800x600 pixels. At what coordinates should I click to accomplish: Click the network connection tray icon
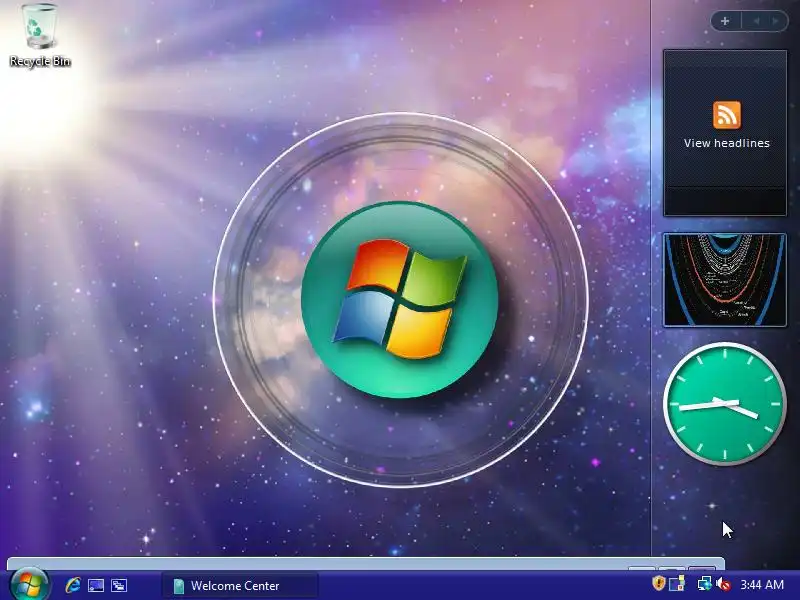[x=704, y=584]
